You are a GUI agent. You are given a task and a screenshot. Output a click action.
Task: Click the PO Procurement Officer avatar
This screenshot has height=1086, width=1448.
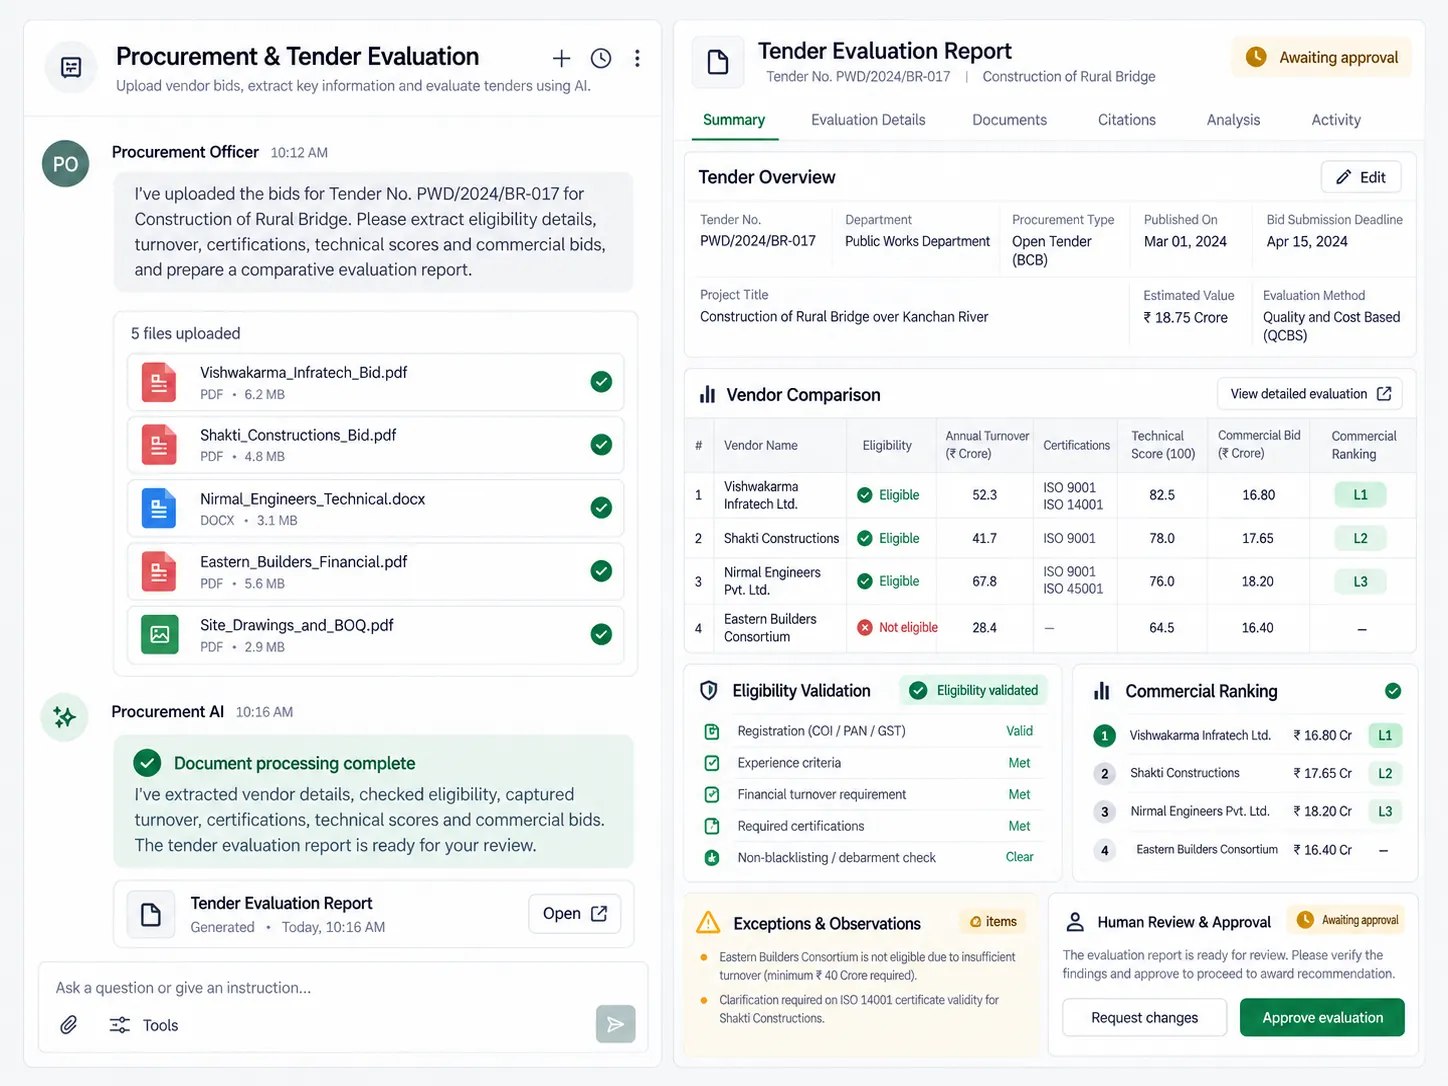point(66,164)
